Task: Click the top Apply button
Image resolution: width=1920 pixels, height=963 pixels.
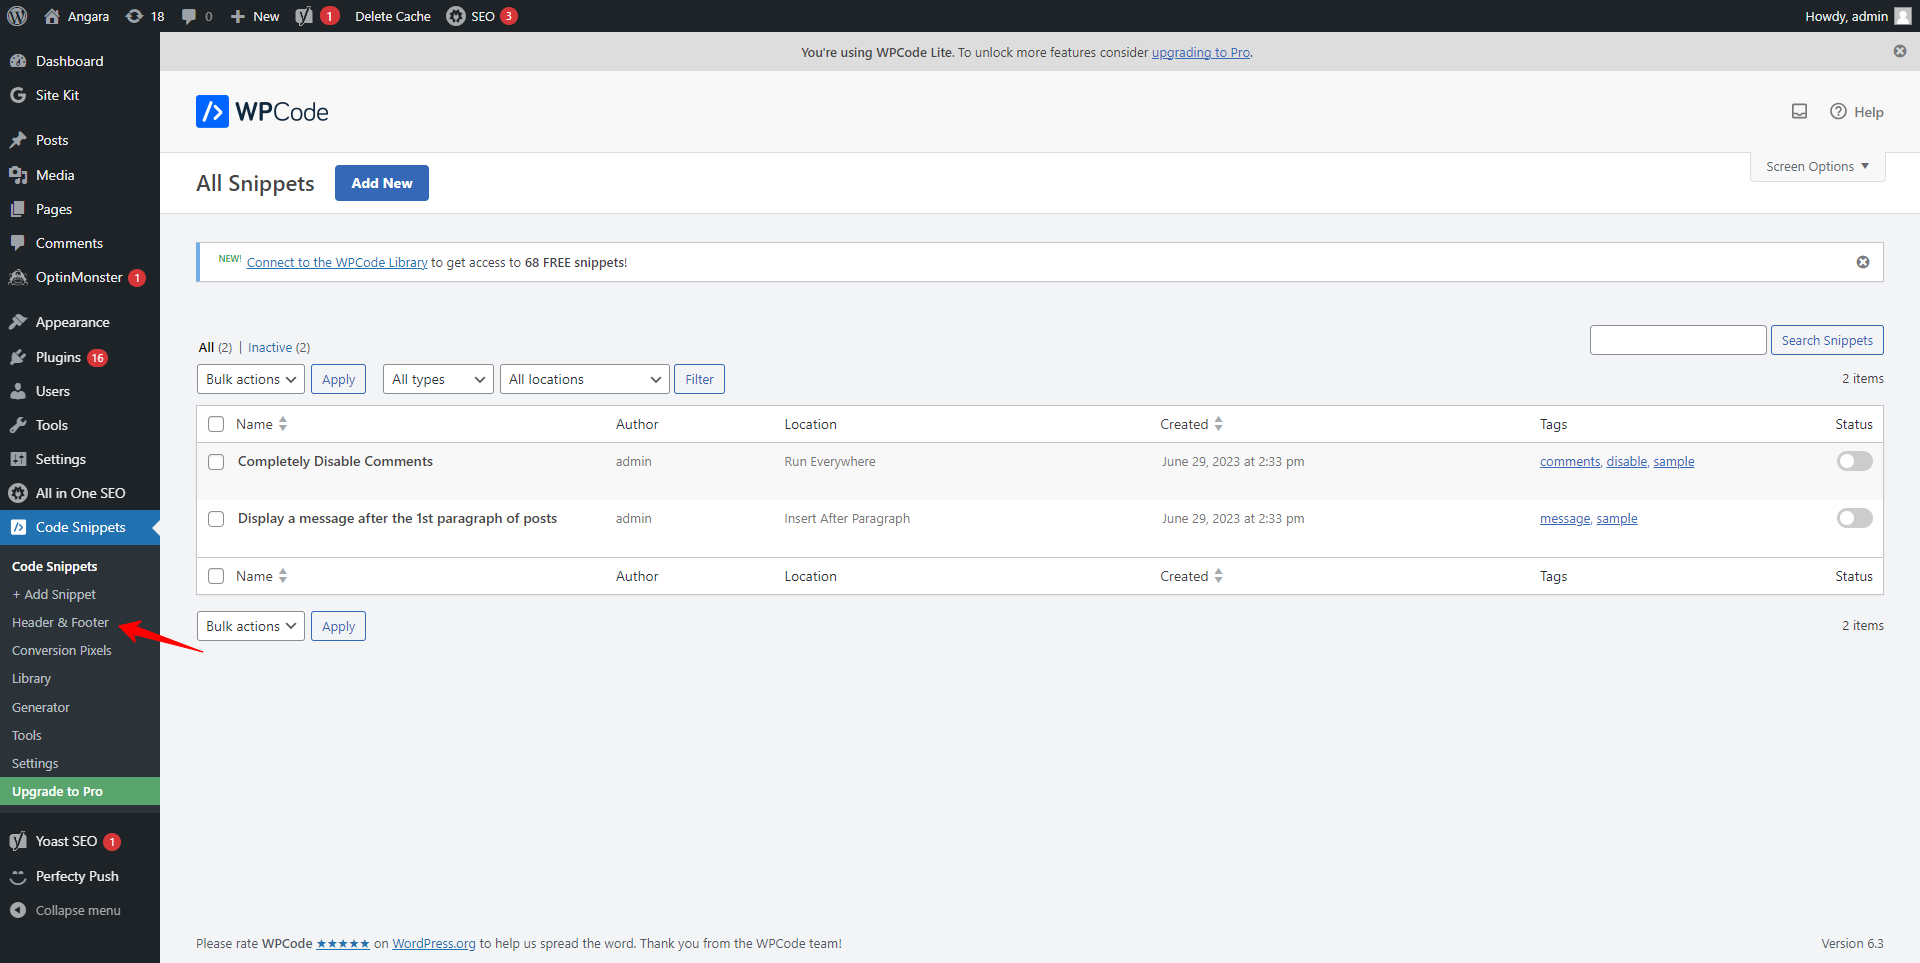Action: [338, 379]
